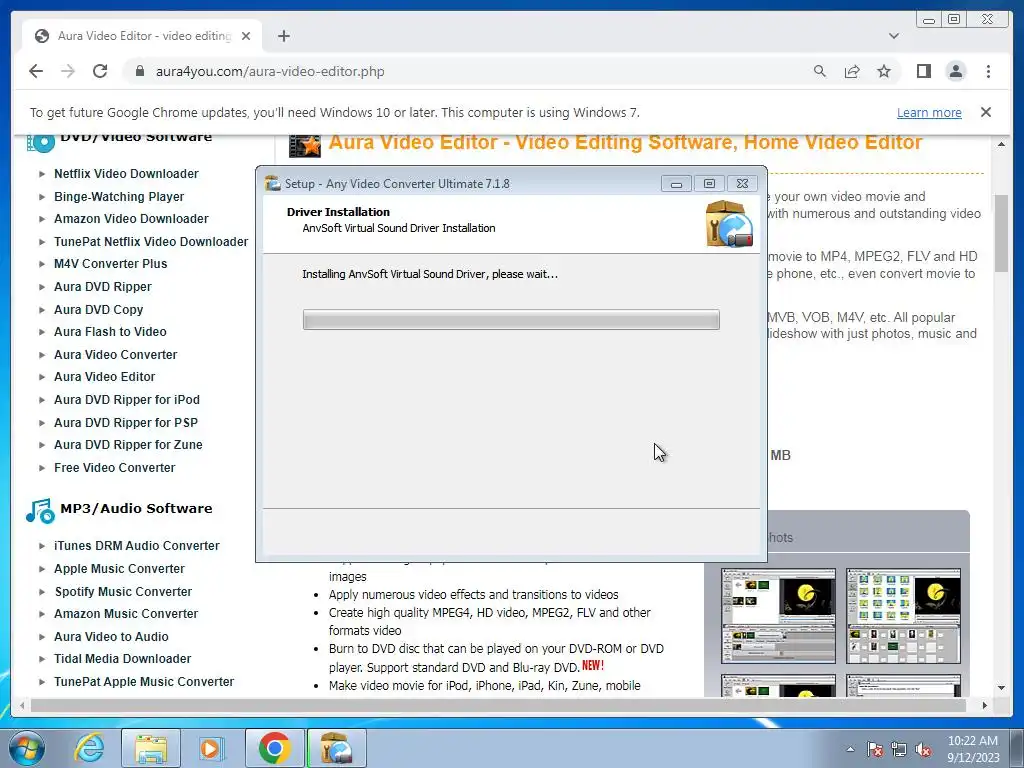Switch to Chrome in taskbar

pos(274,748)
